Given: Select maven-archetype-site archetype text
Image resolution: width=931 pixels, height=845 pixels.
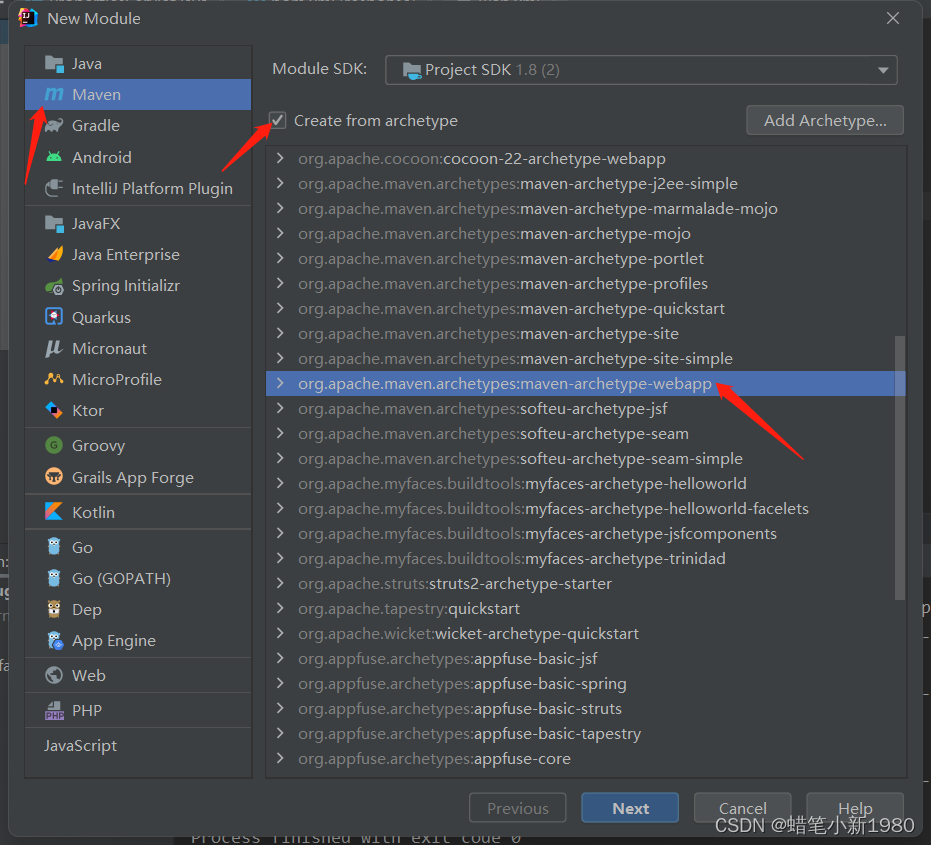Looking at the screenshot, I should coord(488,334).
